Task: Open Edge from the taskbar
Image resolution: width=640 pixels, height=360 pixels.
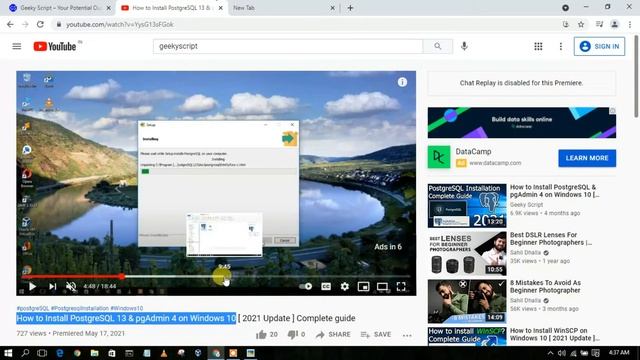Action: (60, 353)
